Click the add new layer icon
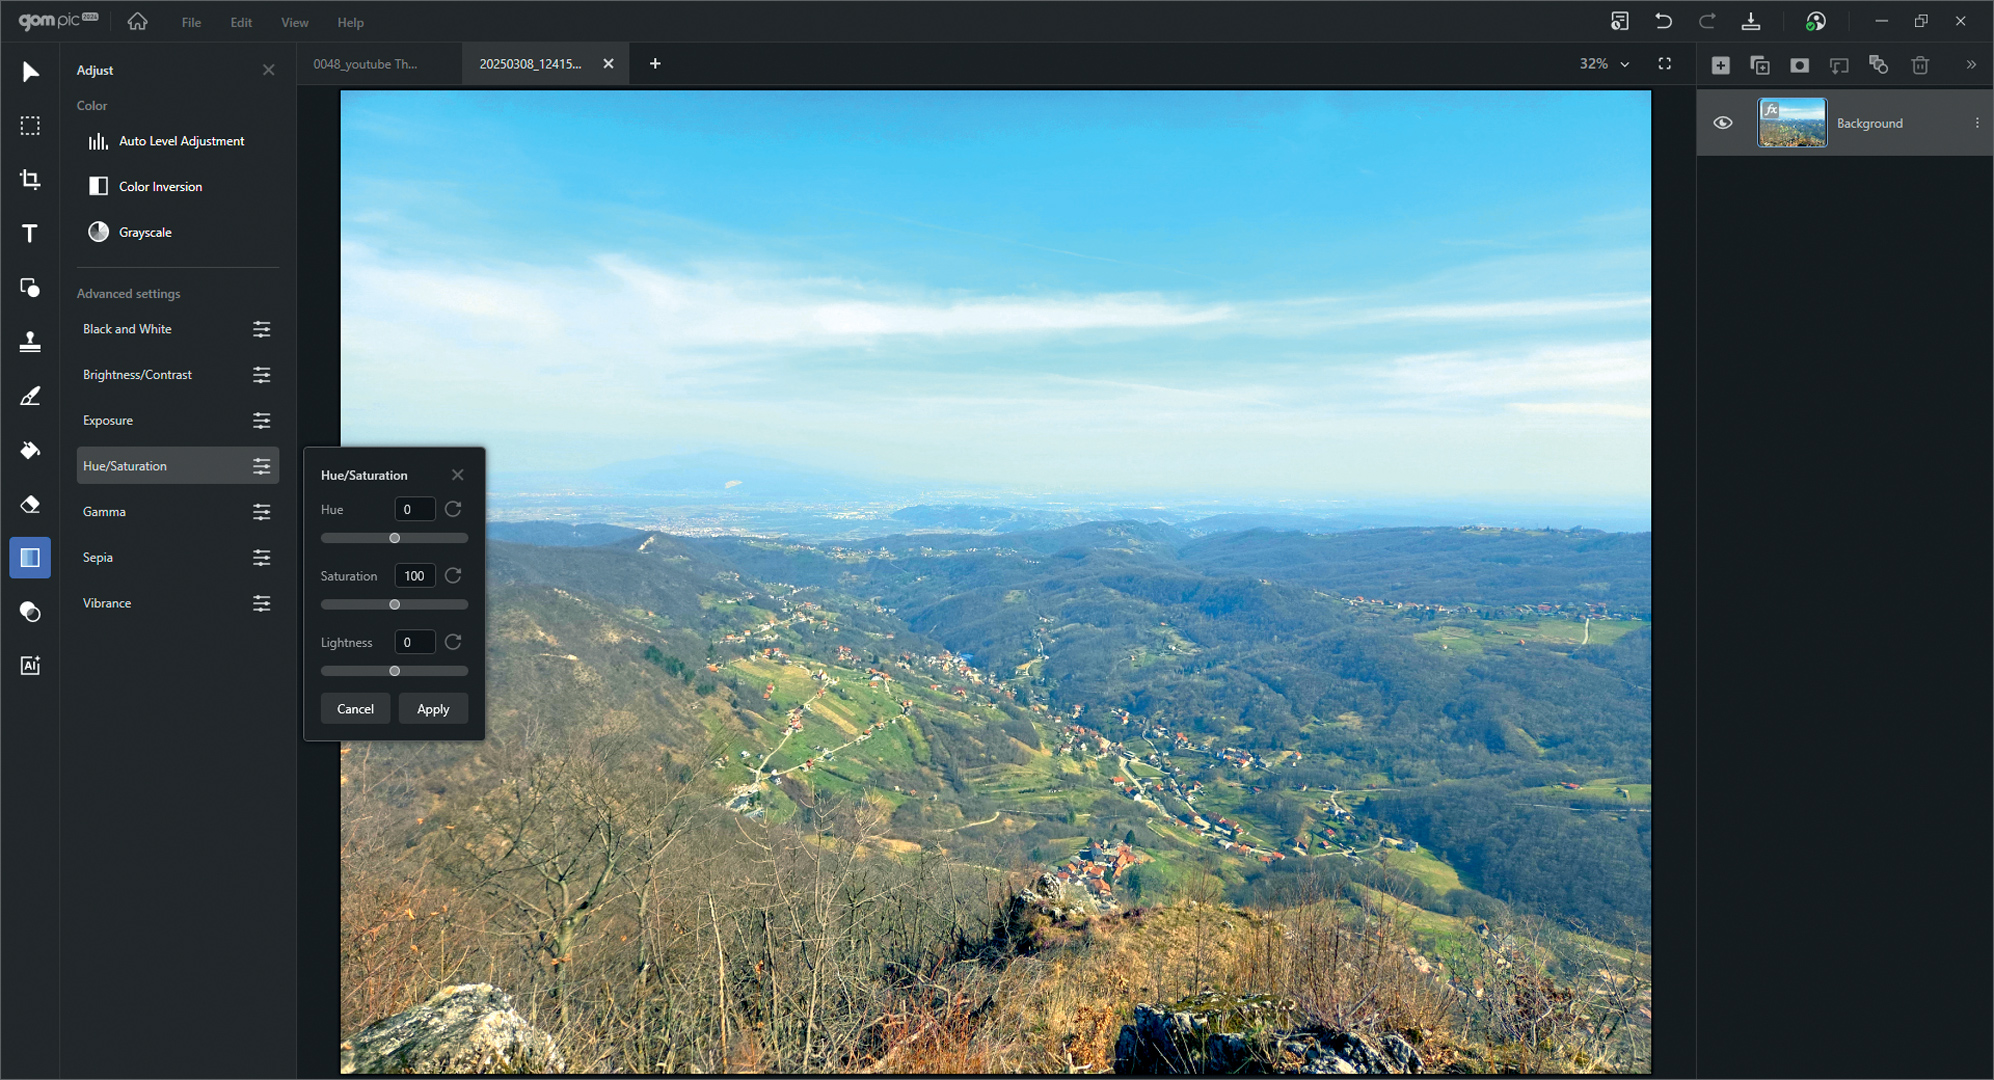 (x=1720, y=65)
